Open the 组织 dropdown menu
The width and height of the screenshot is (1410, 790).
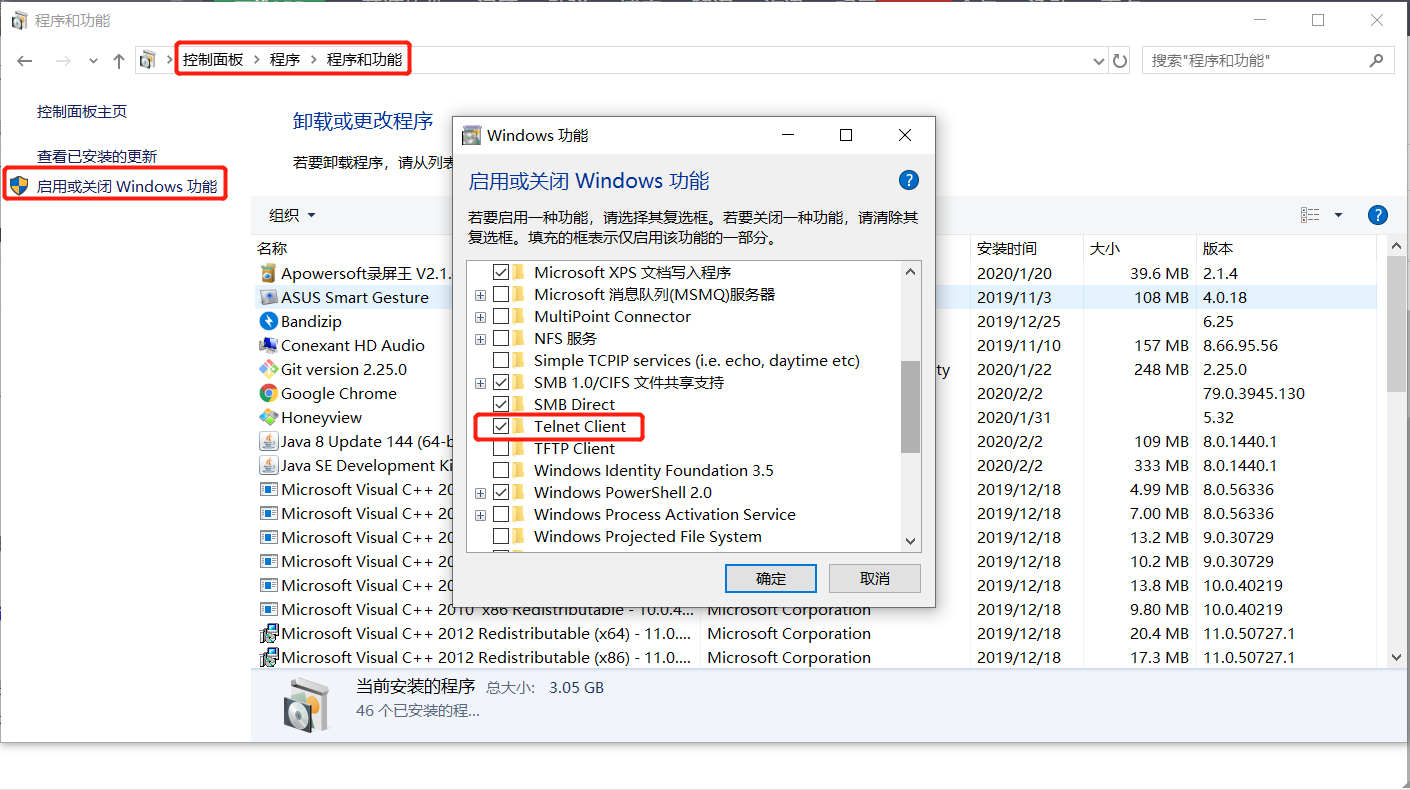[x=292, y=215]
